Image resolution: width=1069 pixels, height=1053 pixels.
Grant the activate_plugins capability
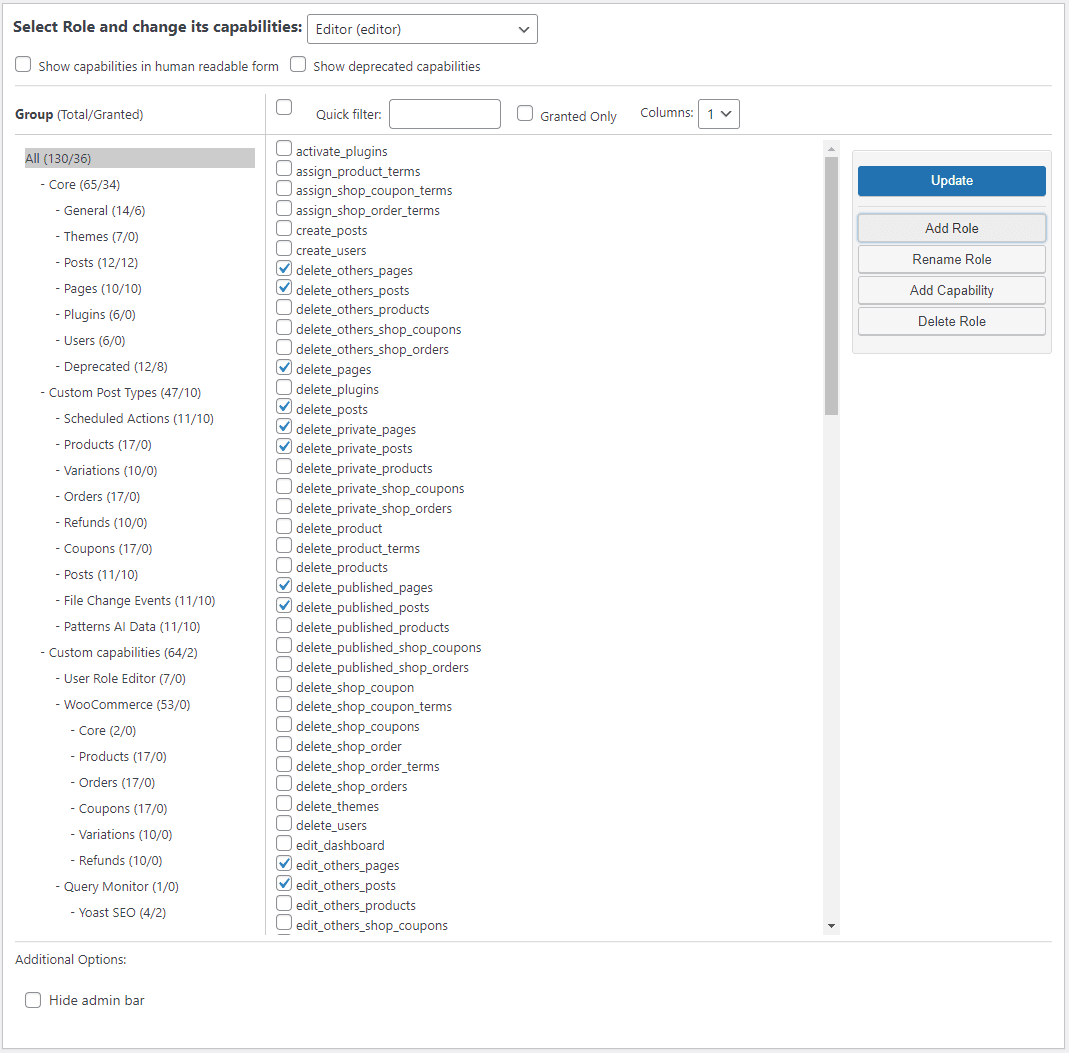pos(283,148)
